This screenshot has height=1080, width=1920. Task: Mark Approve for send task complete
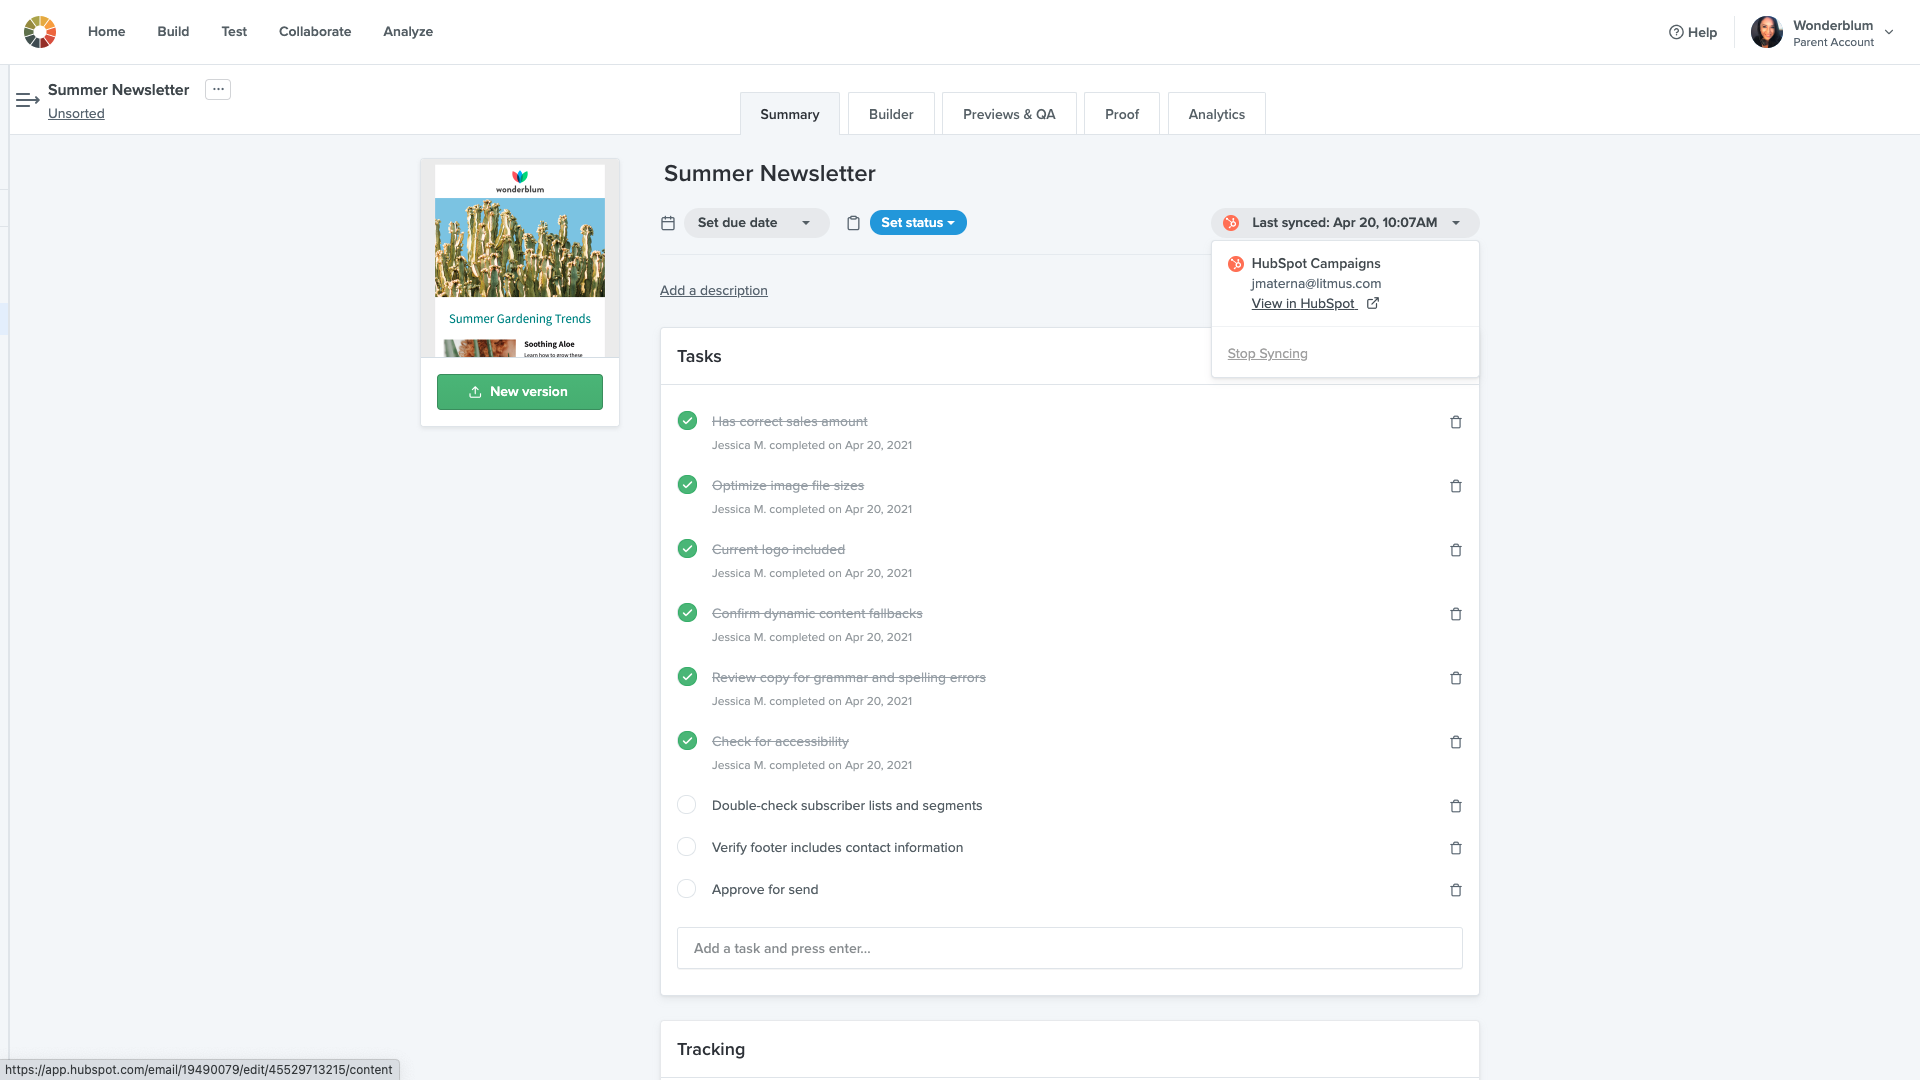pyautogui.click(x=687, y=889)
